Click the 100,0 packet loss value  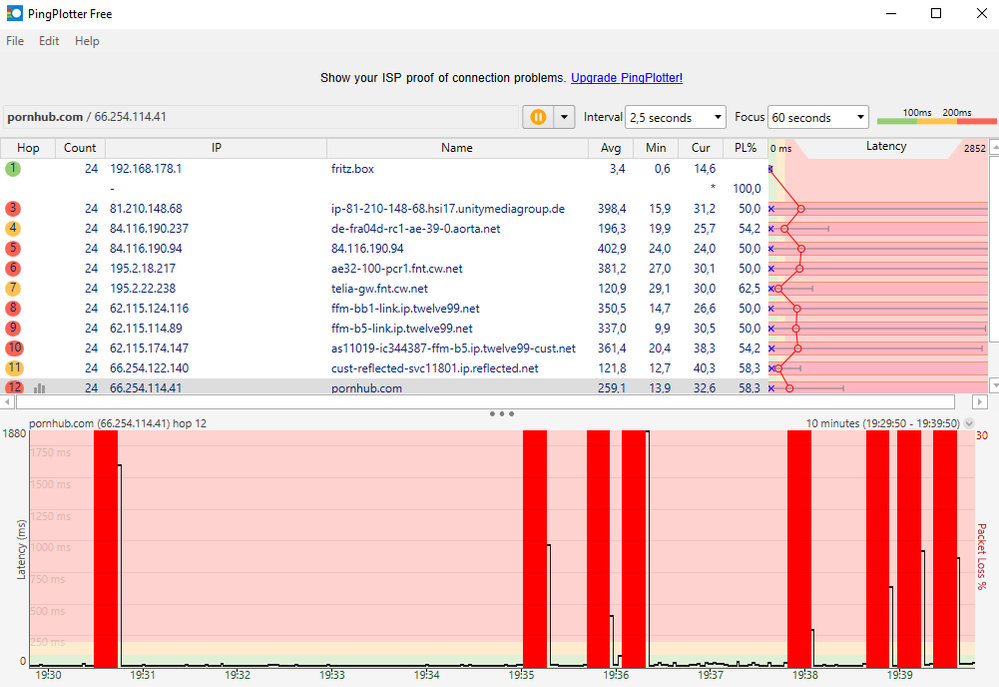(747, 189)
